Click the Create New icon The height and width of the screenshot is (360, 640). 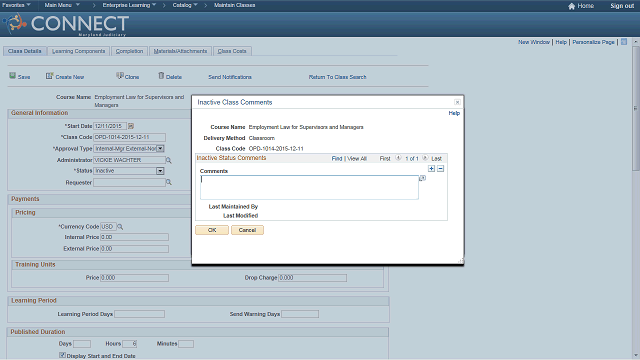49,76
